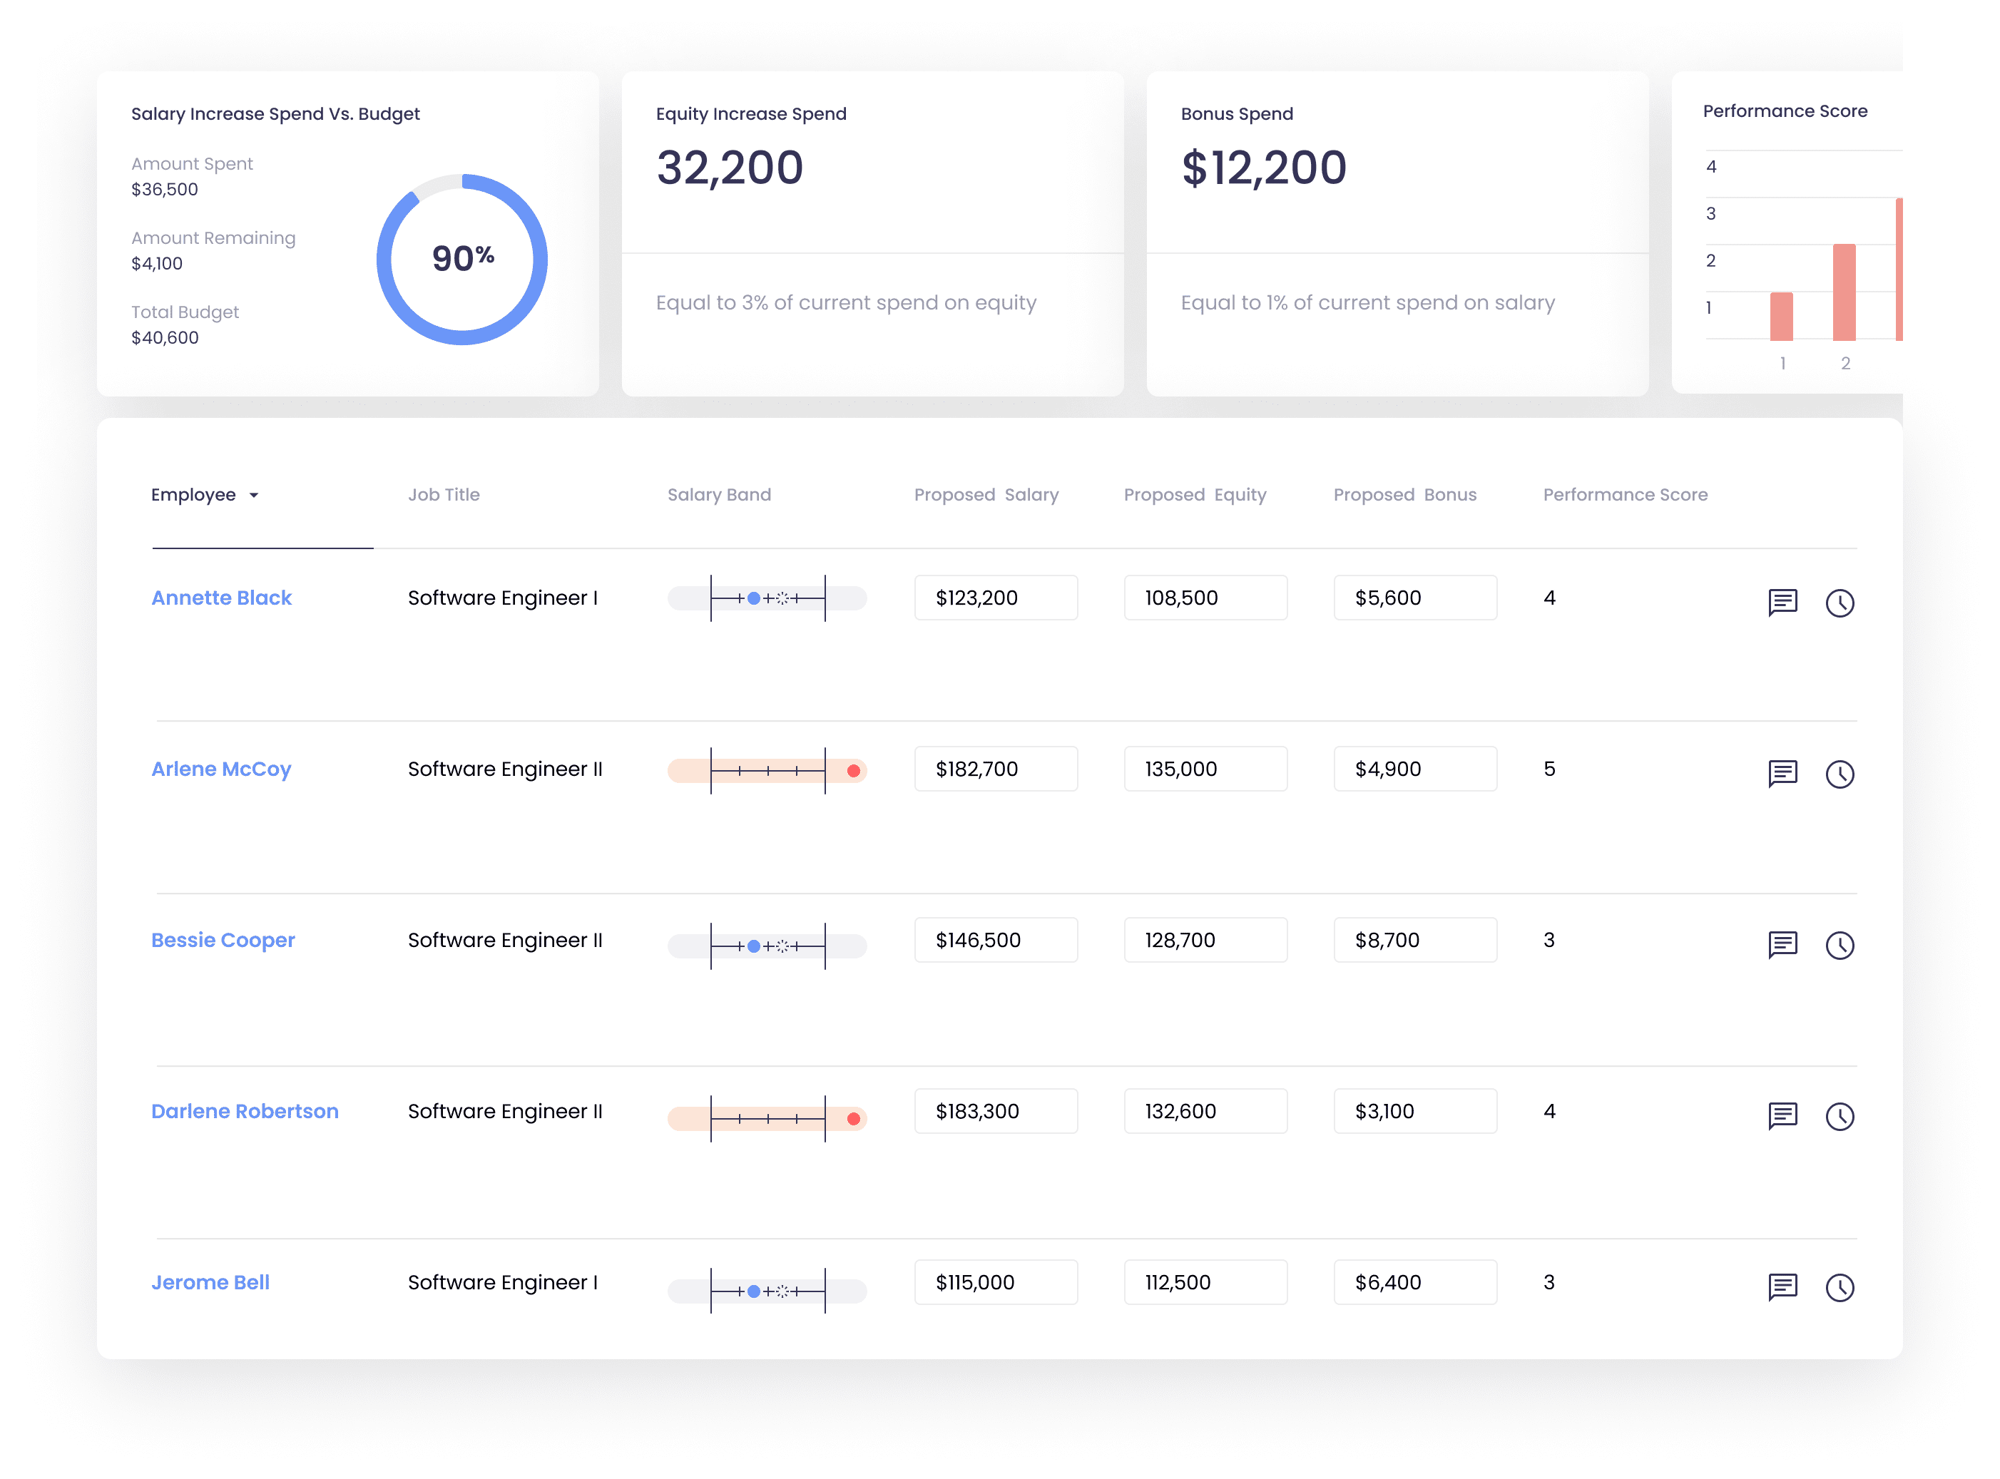The height and width of the screenshot is (1479, 2000).
Task: View history clock for Annette Black
Action: point(1839,603)
